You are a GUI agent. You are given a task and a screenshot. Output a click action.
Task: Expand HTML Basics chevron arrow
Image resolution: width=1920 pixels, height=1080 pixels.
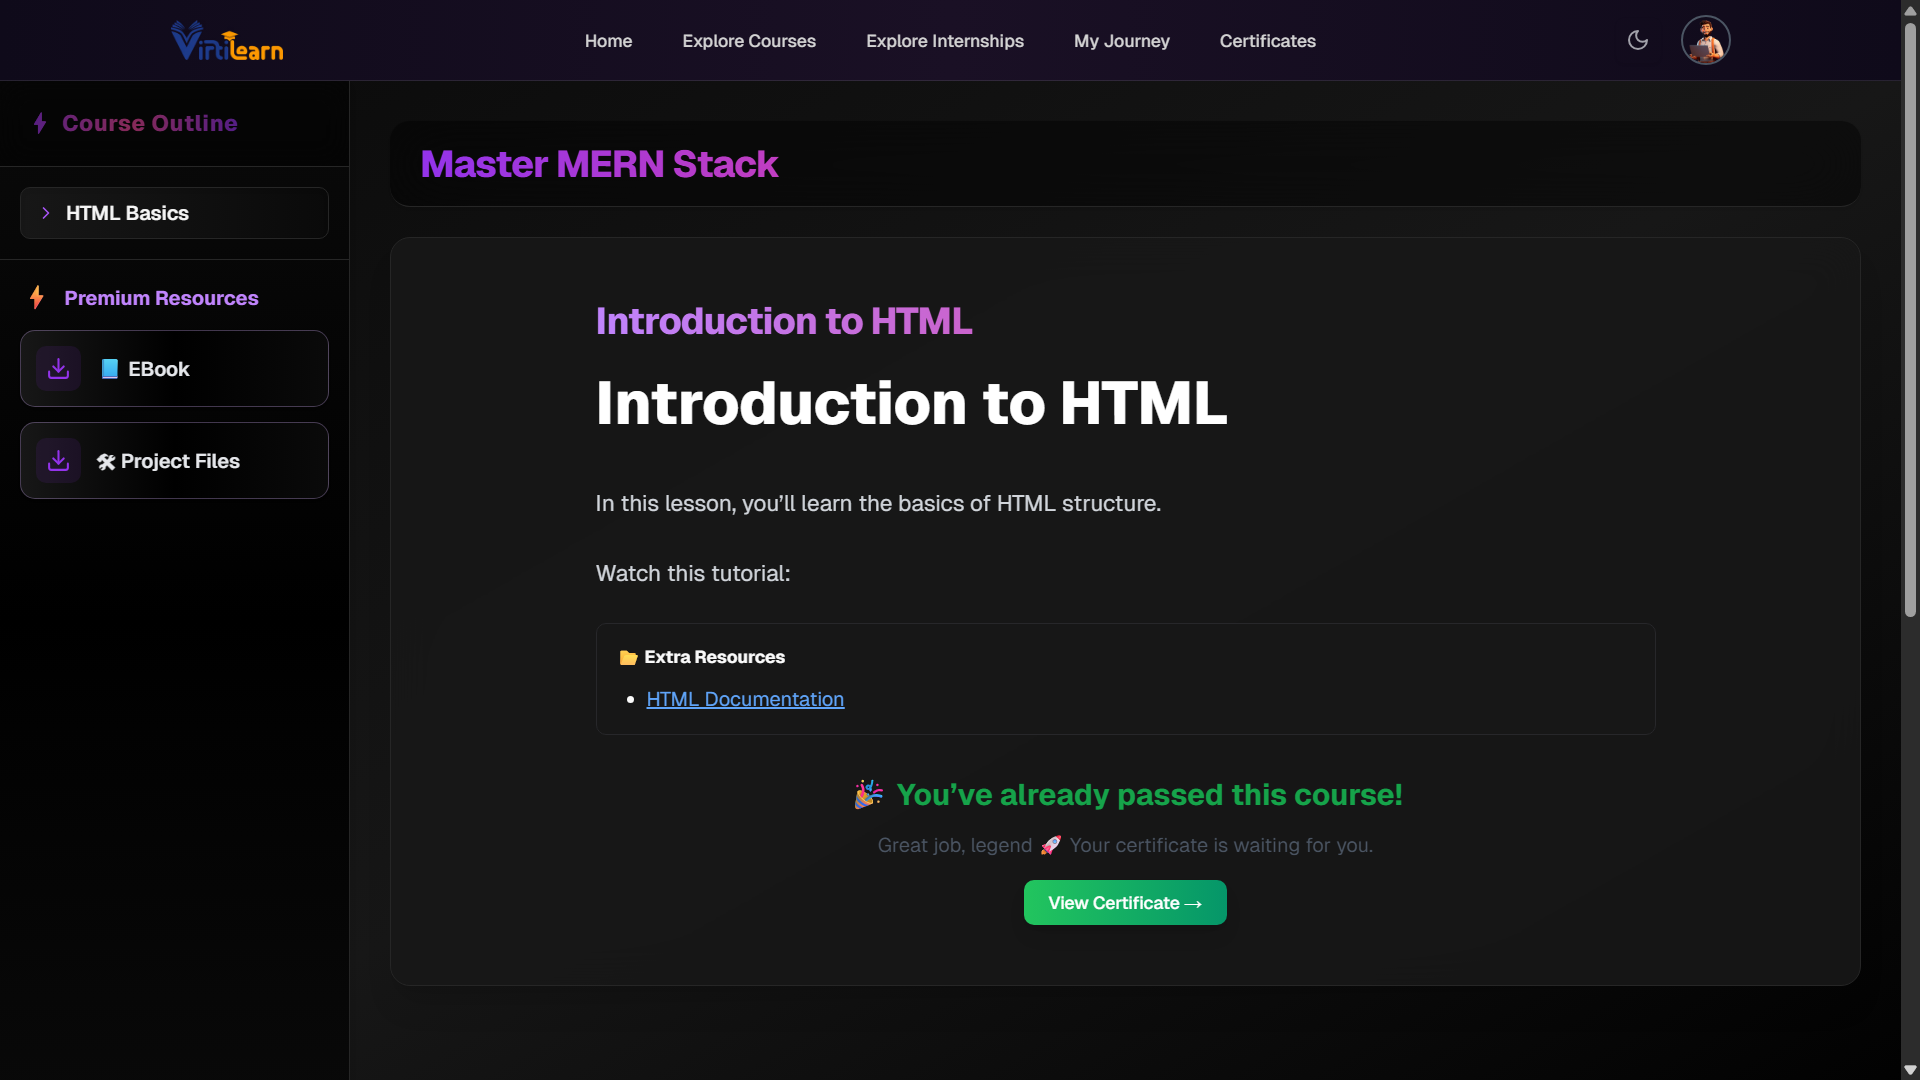click(46, 213)
